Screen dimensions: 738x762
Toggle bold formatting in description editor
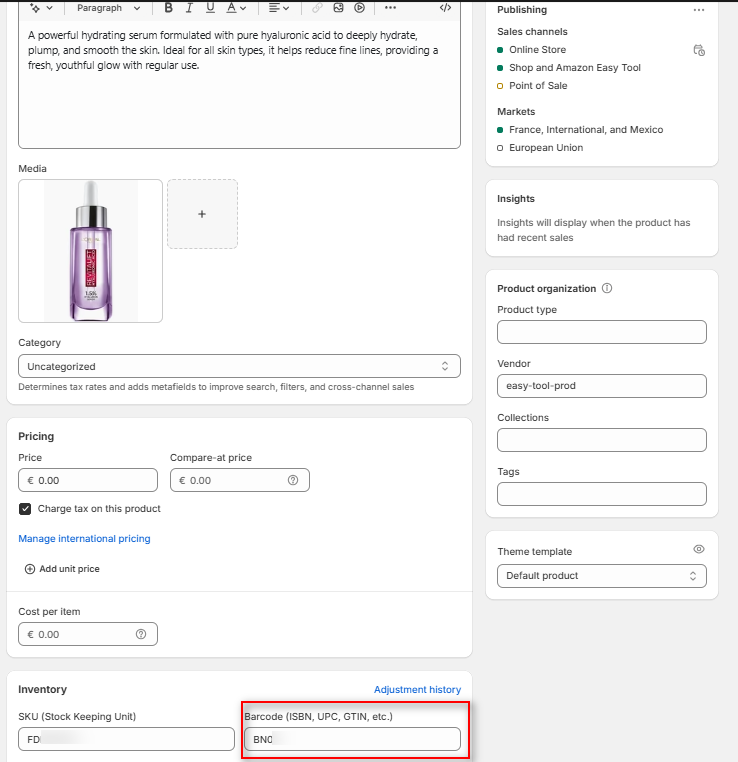(169, 8)
